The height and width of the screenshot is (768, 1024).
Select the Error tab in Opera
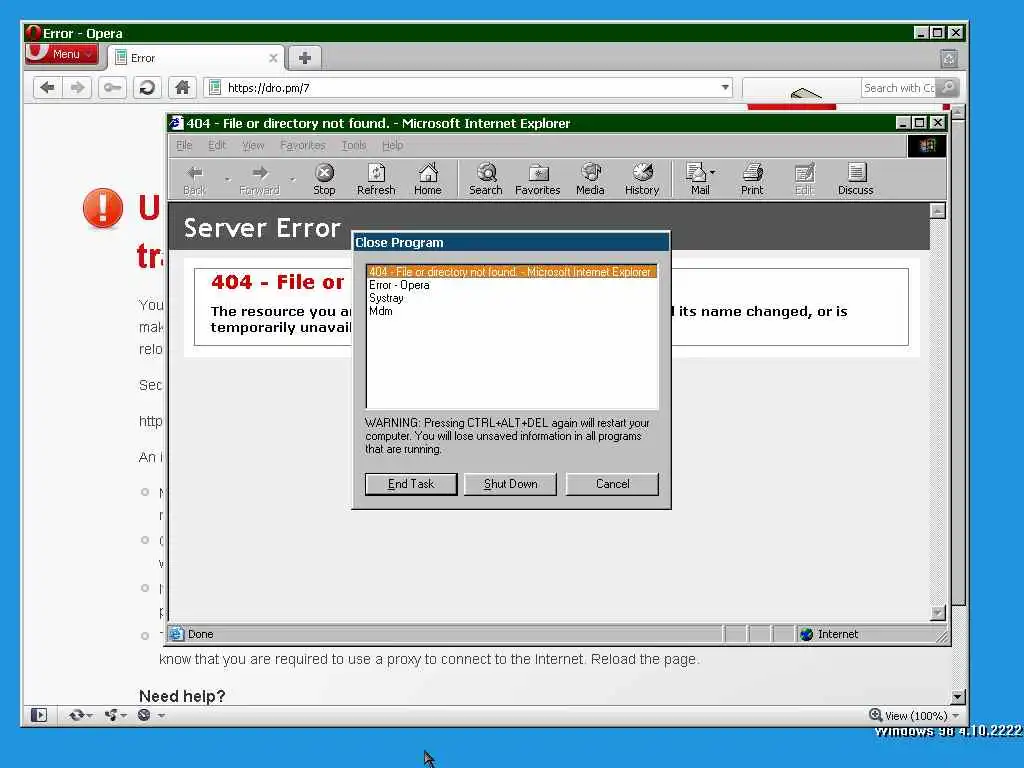coord(195,58)
